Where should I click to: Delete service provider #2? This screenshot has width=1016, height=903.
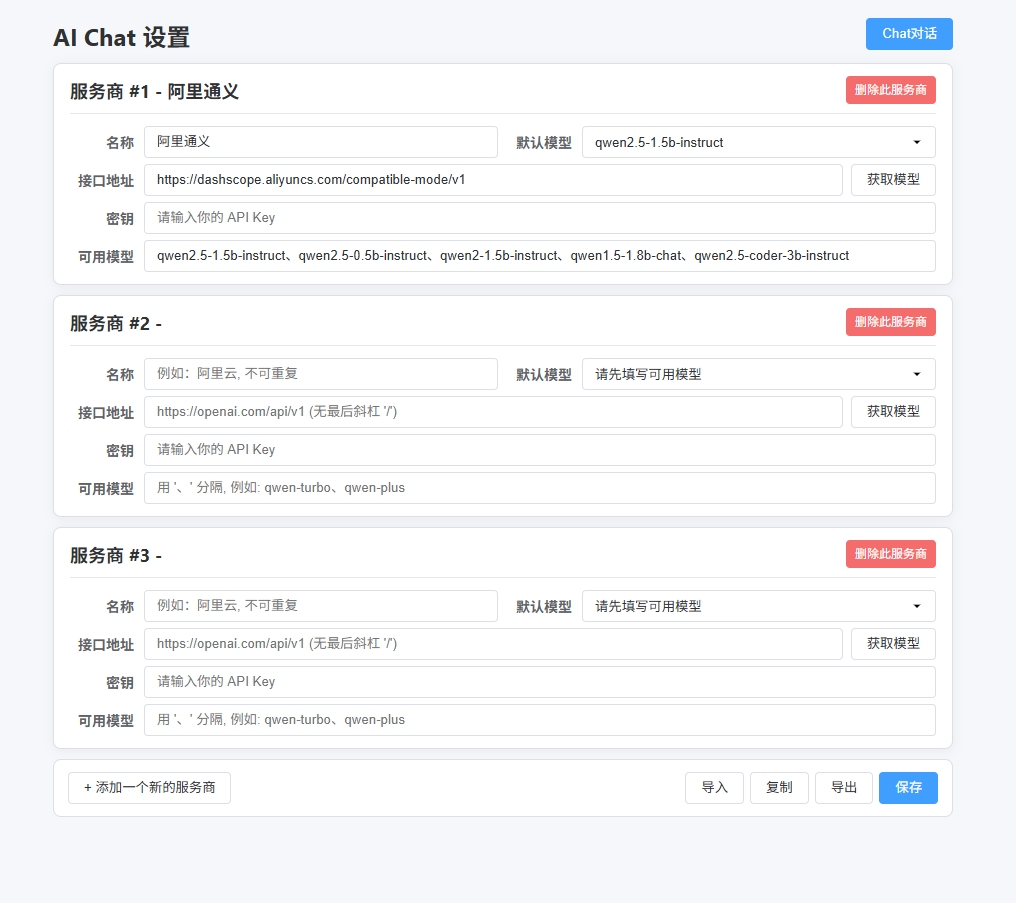(x=890, y=322)
